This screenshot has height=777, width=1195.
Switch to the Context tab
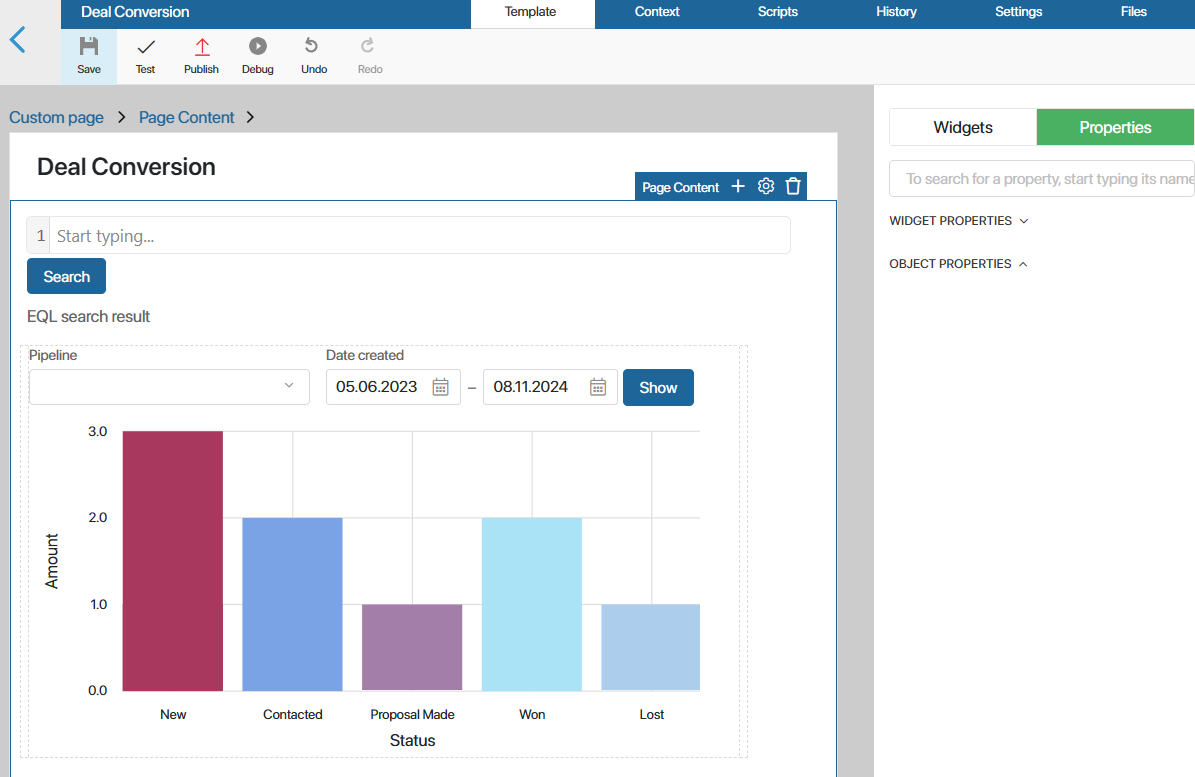pyautogui.click(x=656, y=12)
